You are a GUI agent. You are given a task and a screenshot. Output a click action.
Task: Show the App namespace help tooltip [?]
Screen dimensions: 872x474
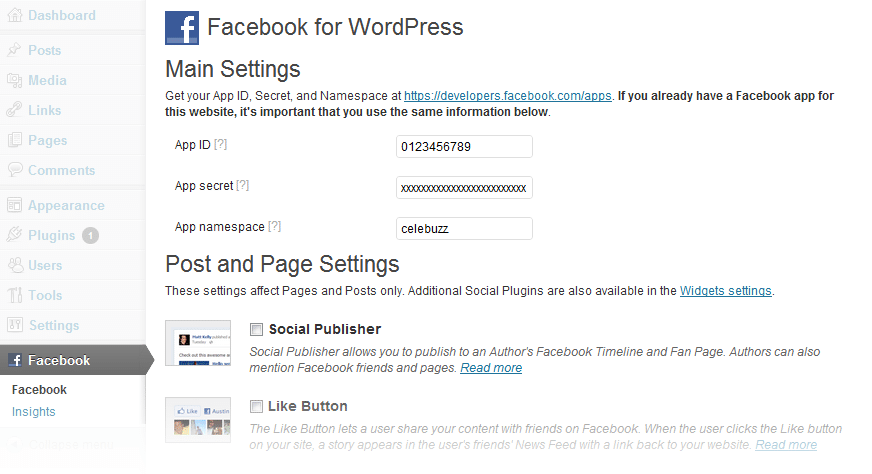click(x=275, y=227)
